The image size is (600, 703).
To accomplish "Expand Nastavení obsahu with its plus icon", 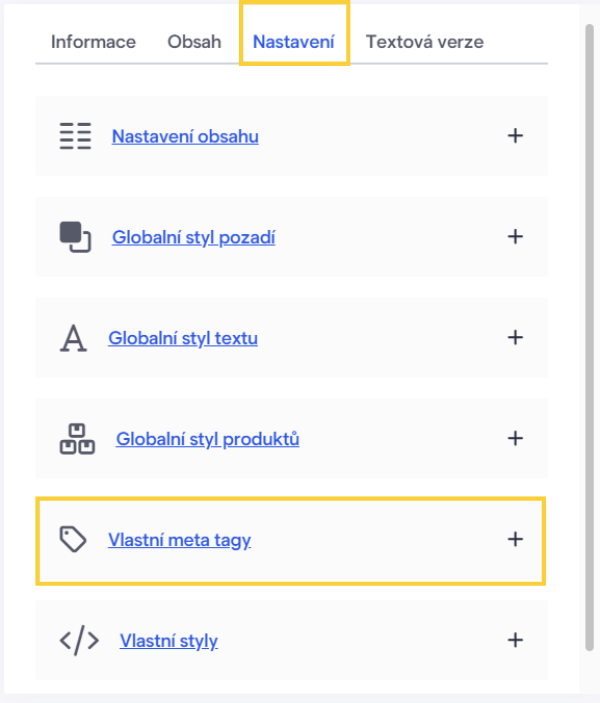I will coord(515,136).
